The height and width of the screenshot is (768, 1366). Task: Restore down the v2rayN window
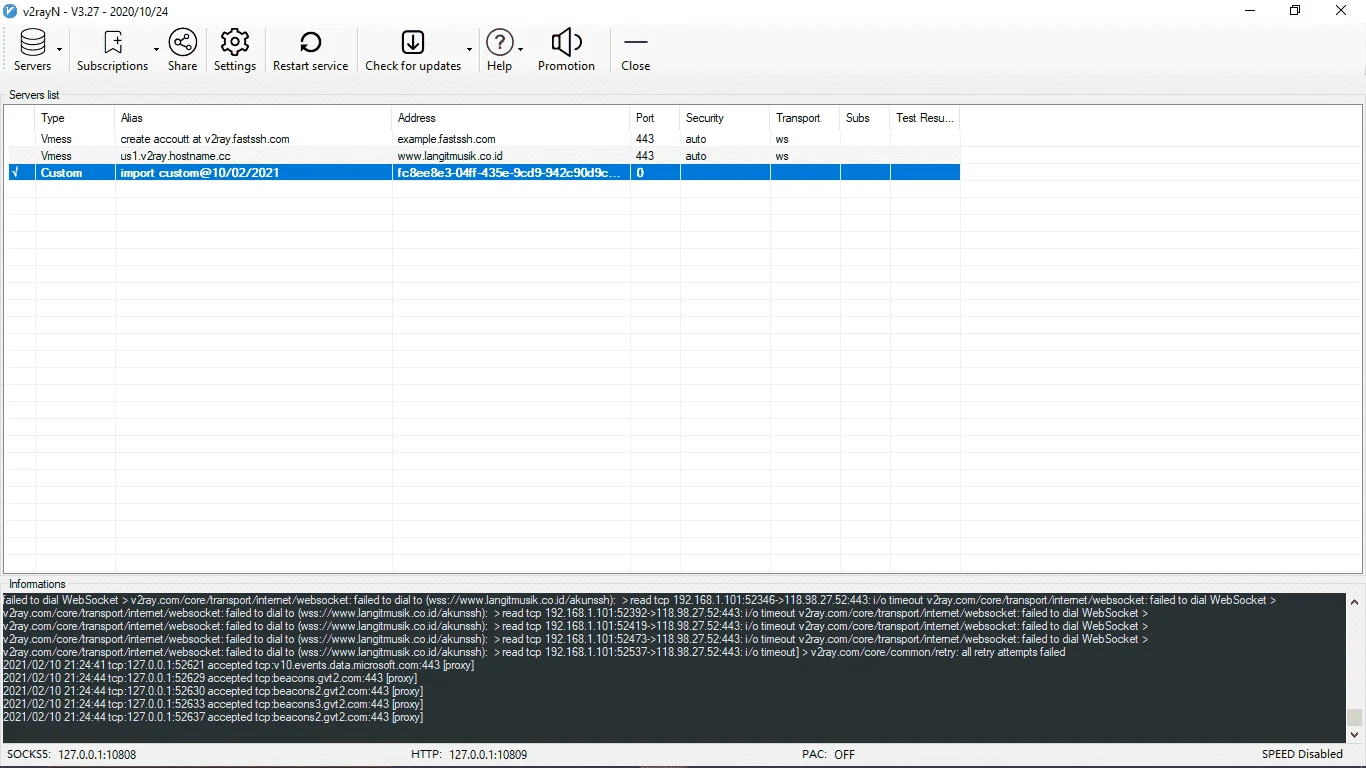(1296, 11)
